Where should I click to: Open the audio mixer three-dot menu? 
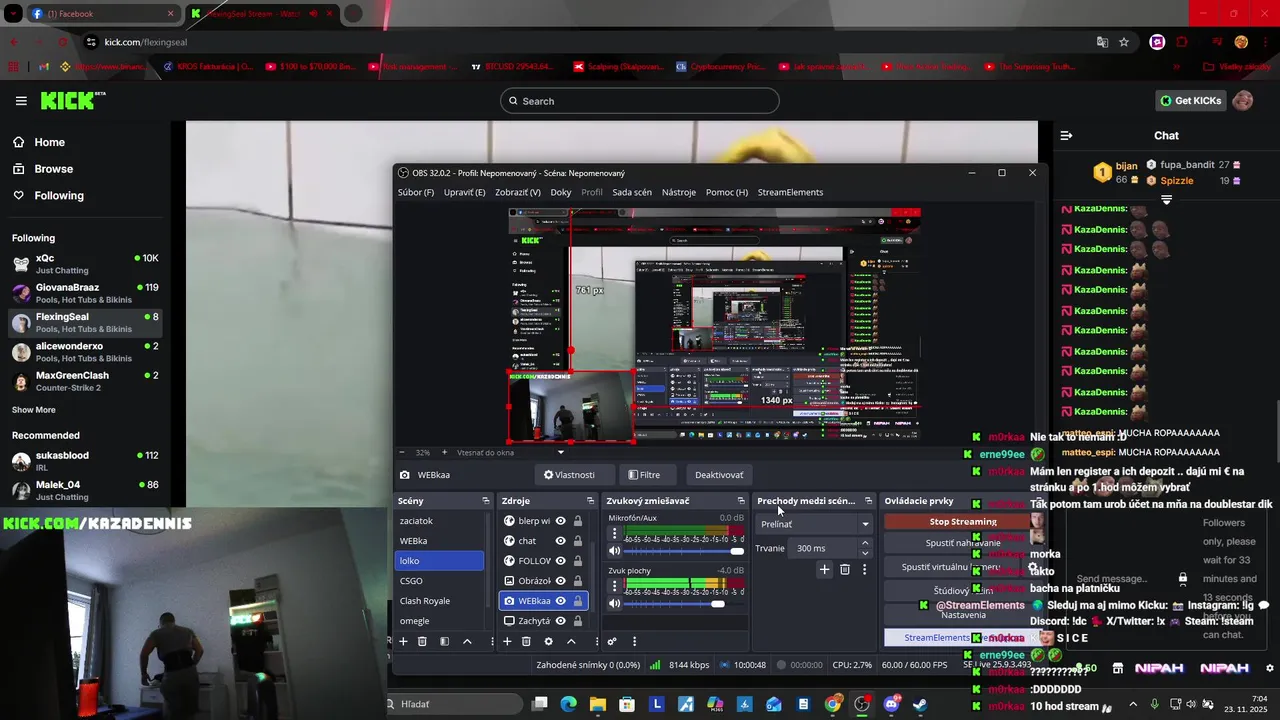(634, 641)
